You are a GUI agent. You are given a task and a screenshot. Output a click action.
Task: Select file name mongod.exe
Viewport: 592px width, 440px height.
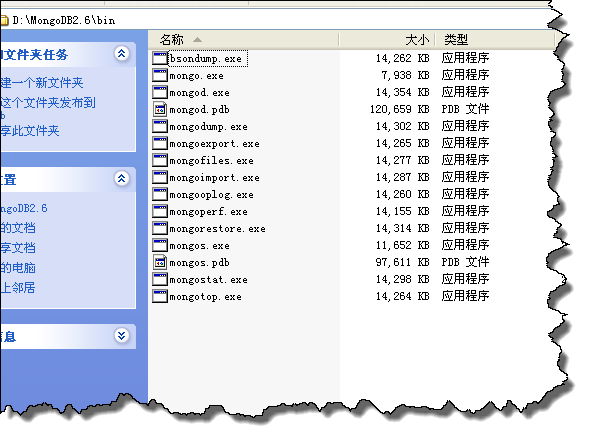point(200,93)
